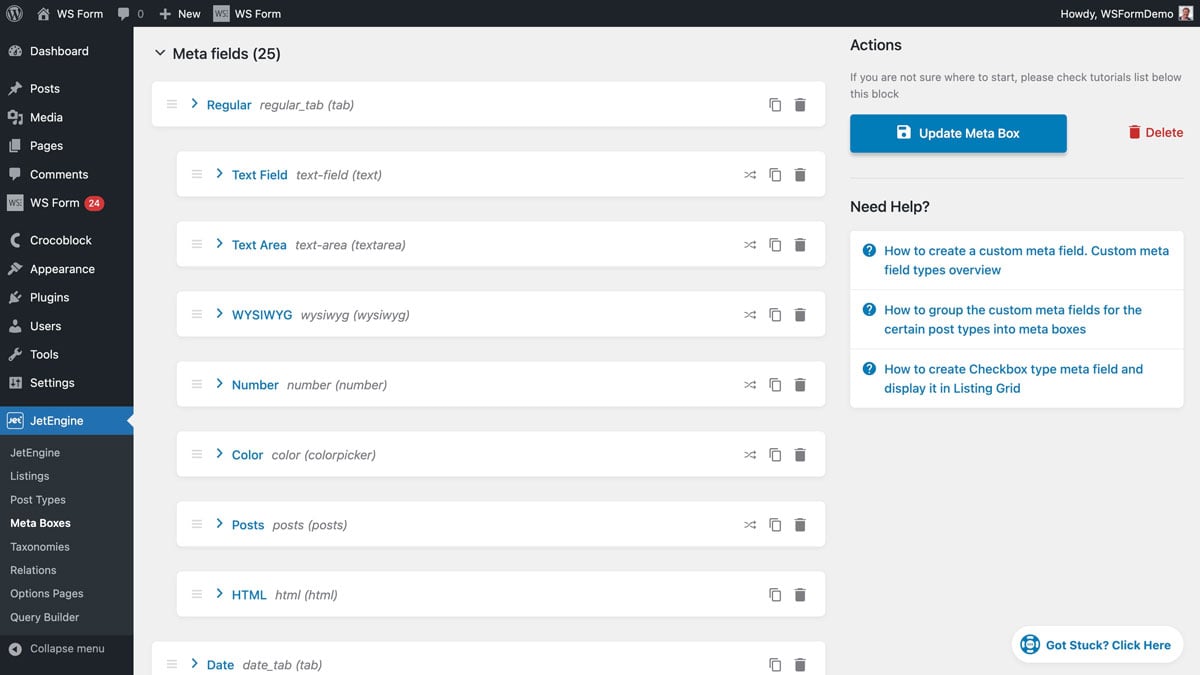Delete the Date tab field
Viewport: 1200px width, 675px height.
[x=800, y=664]
